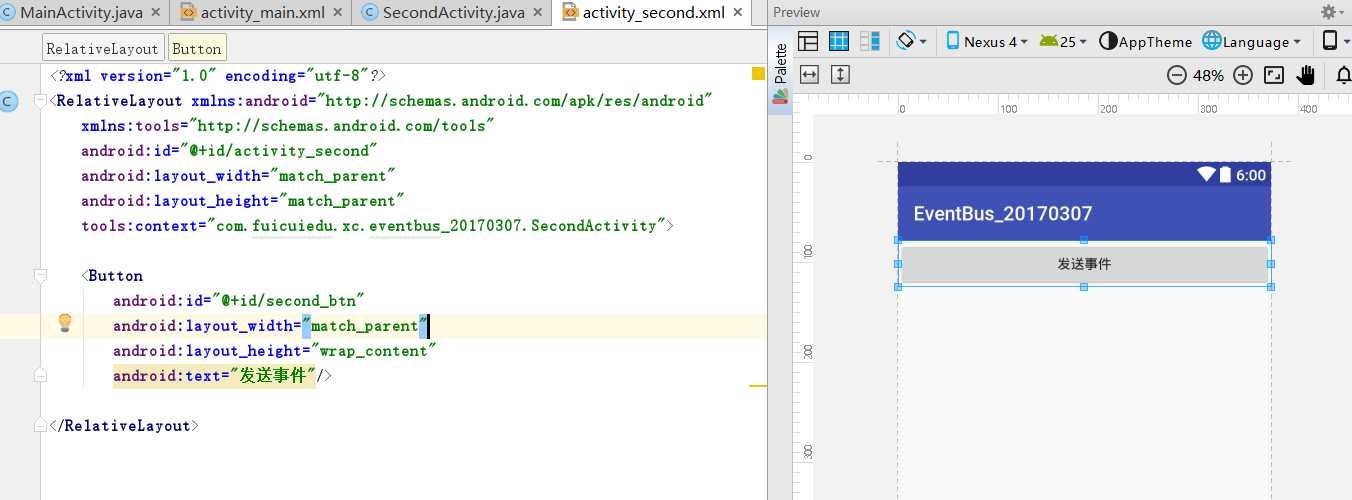Click the fold end marker beside the android:text line
Screen dimensions: 1352x500
click(x=40, y=374)
